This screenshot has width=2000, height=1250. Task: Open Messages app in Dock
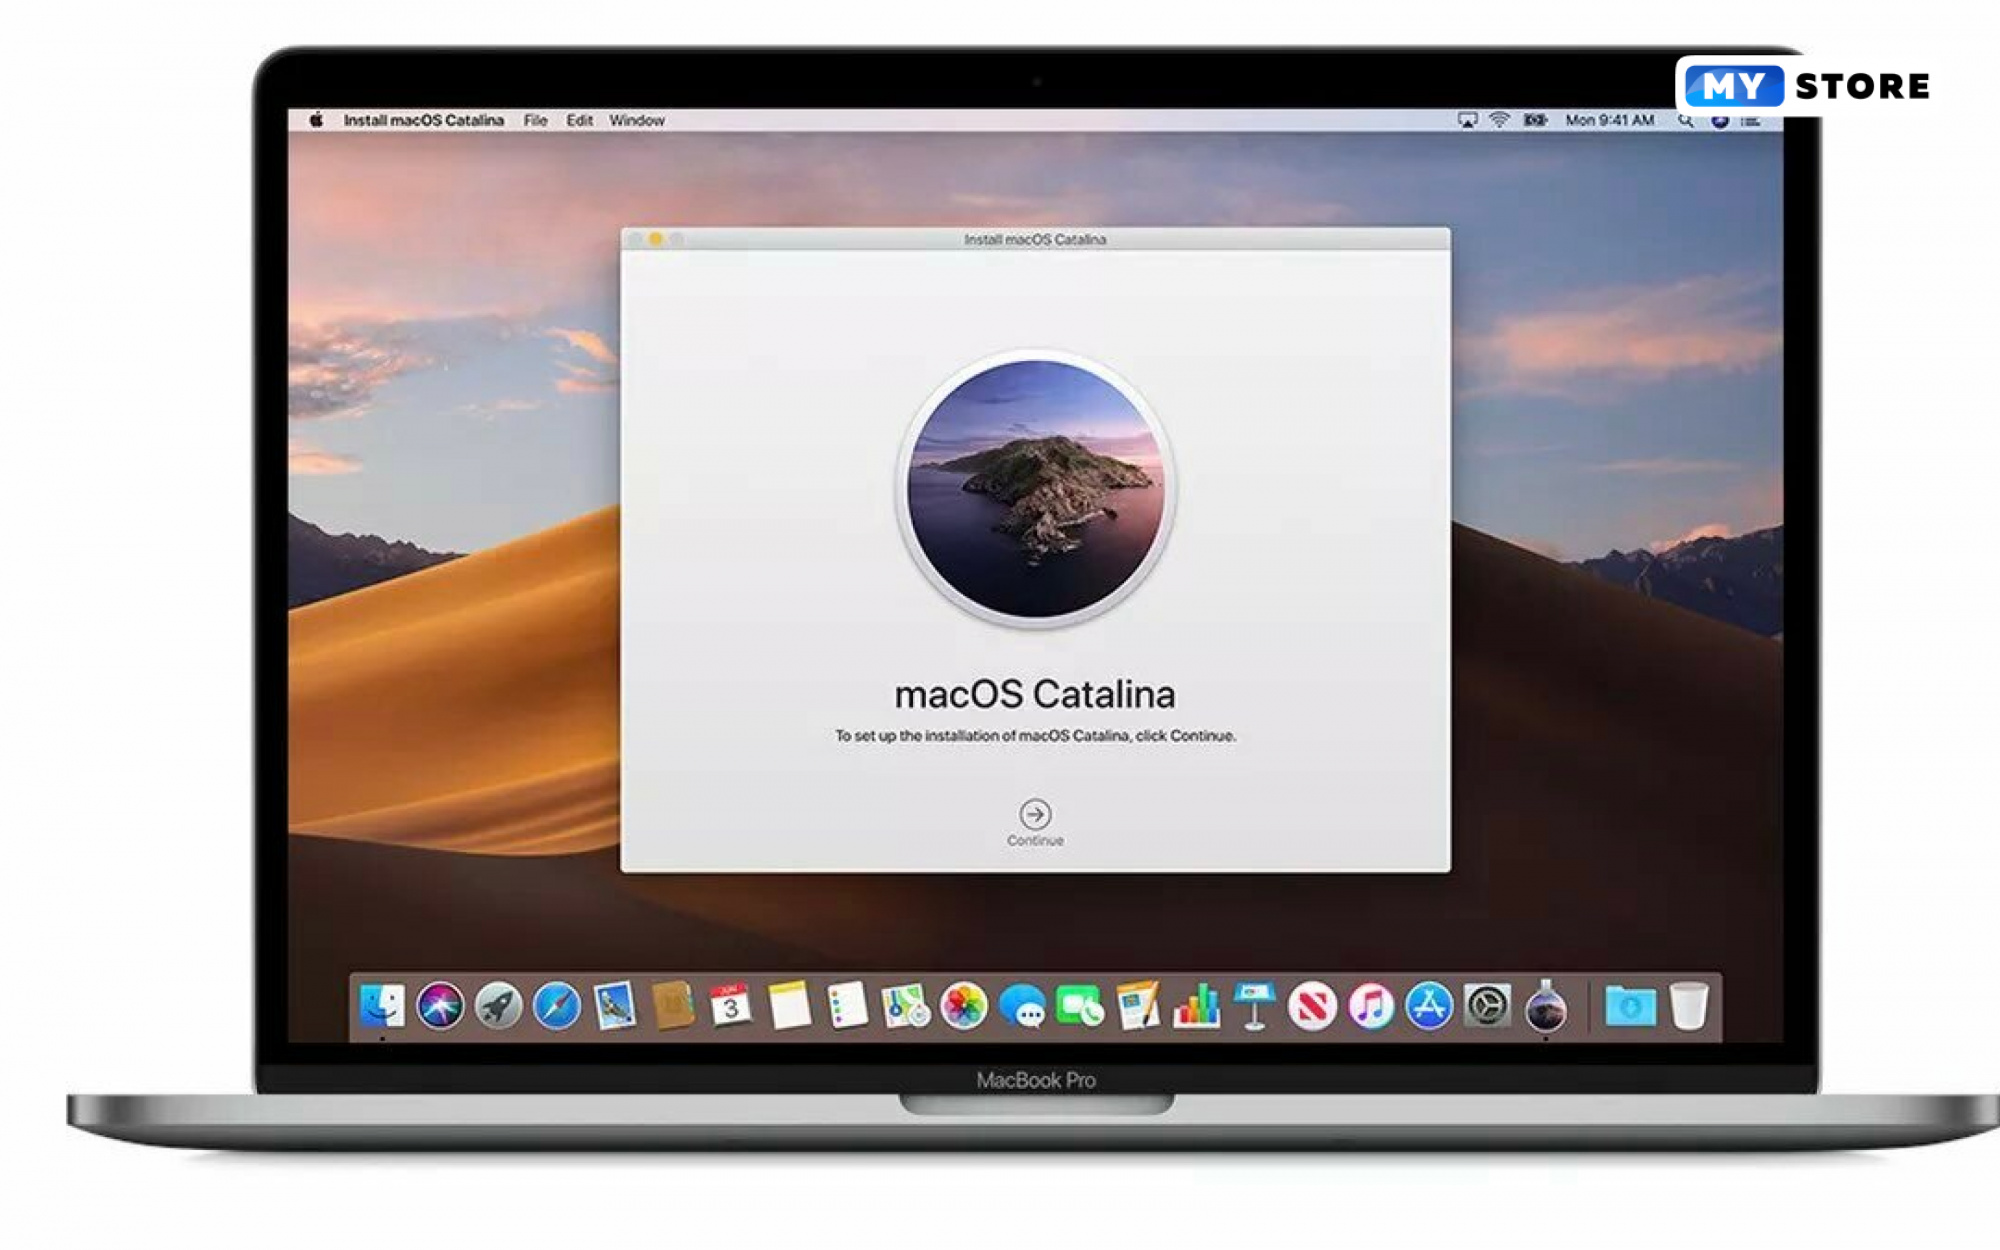[x=1022, y=1006]
